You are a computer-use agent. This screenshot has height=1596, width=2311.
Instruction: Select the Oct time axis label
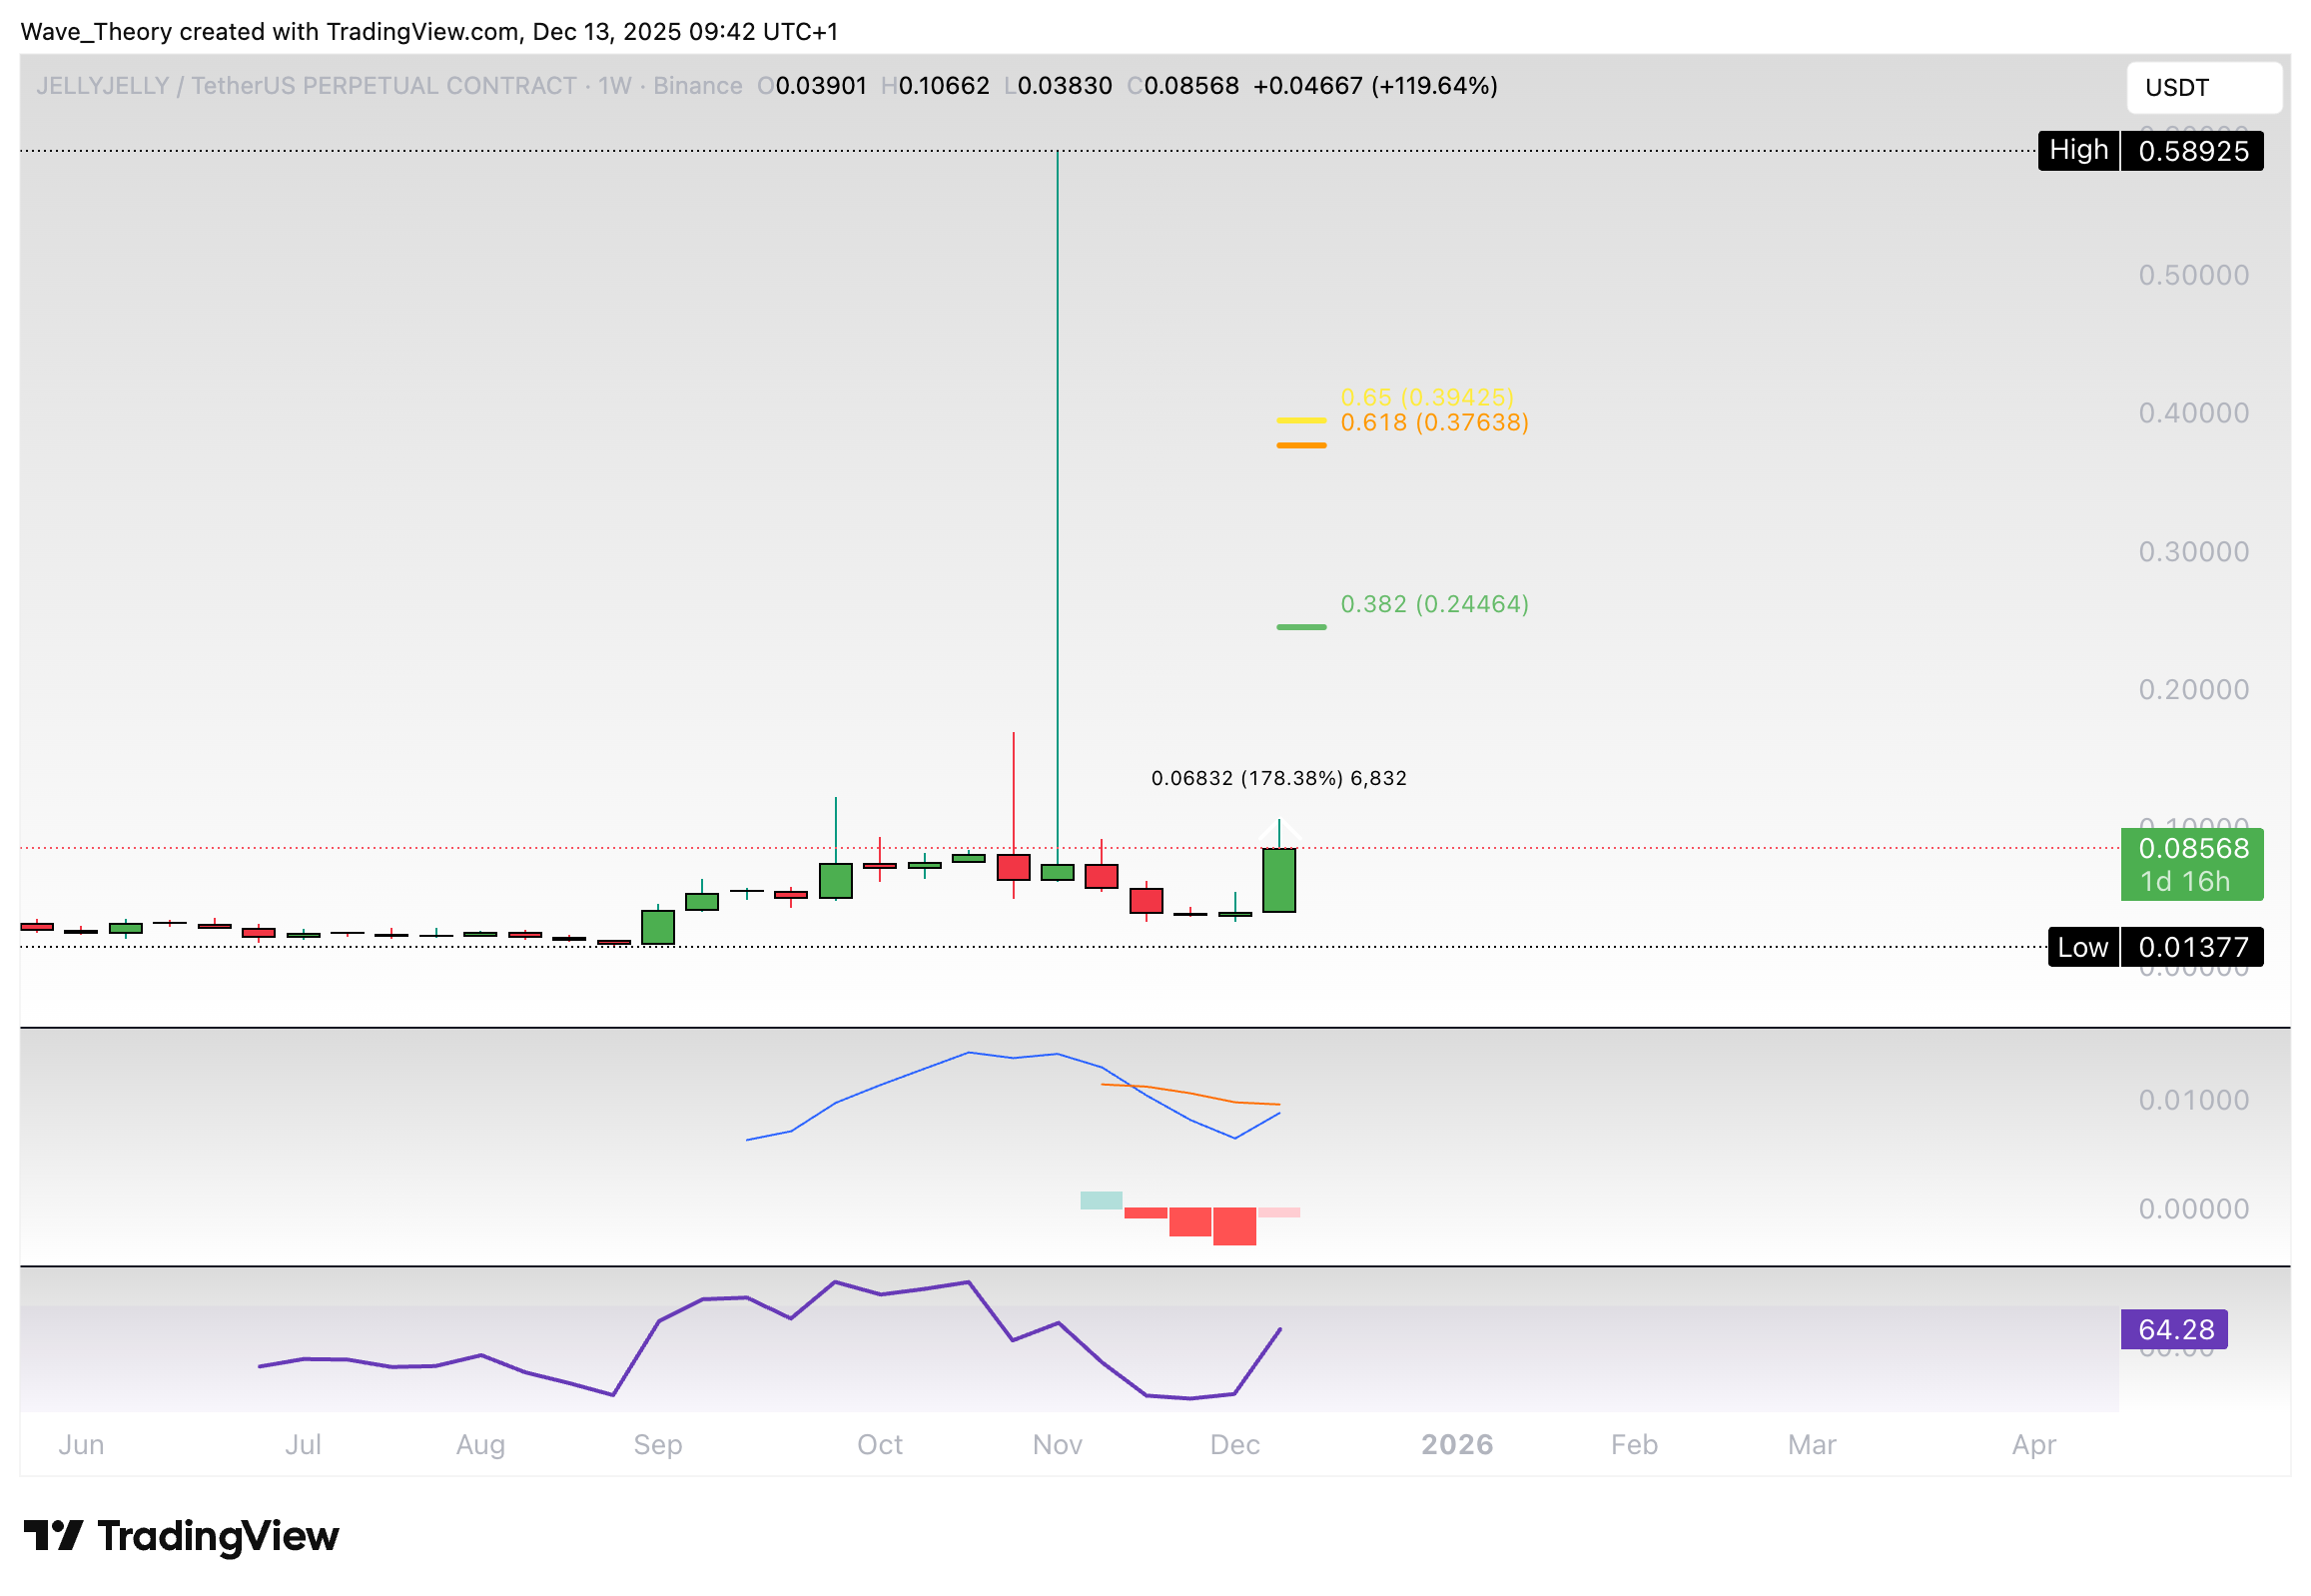click(x=879, y=1444)
